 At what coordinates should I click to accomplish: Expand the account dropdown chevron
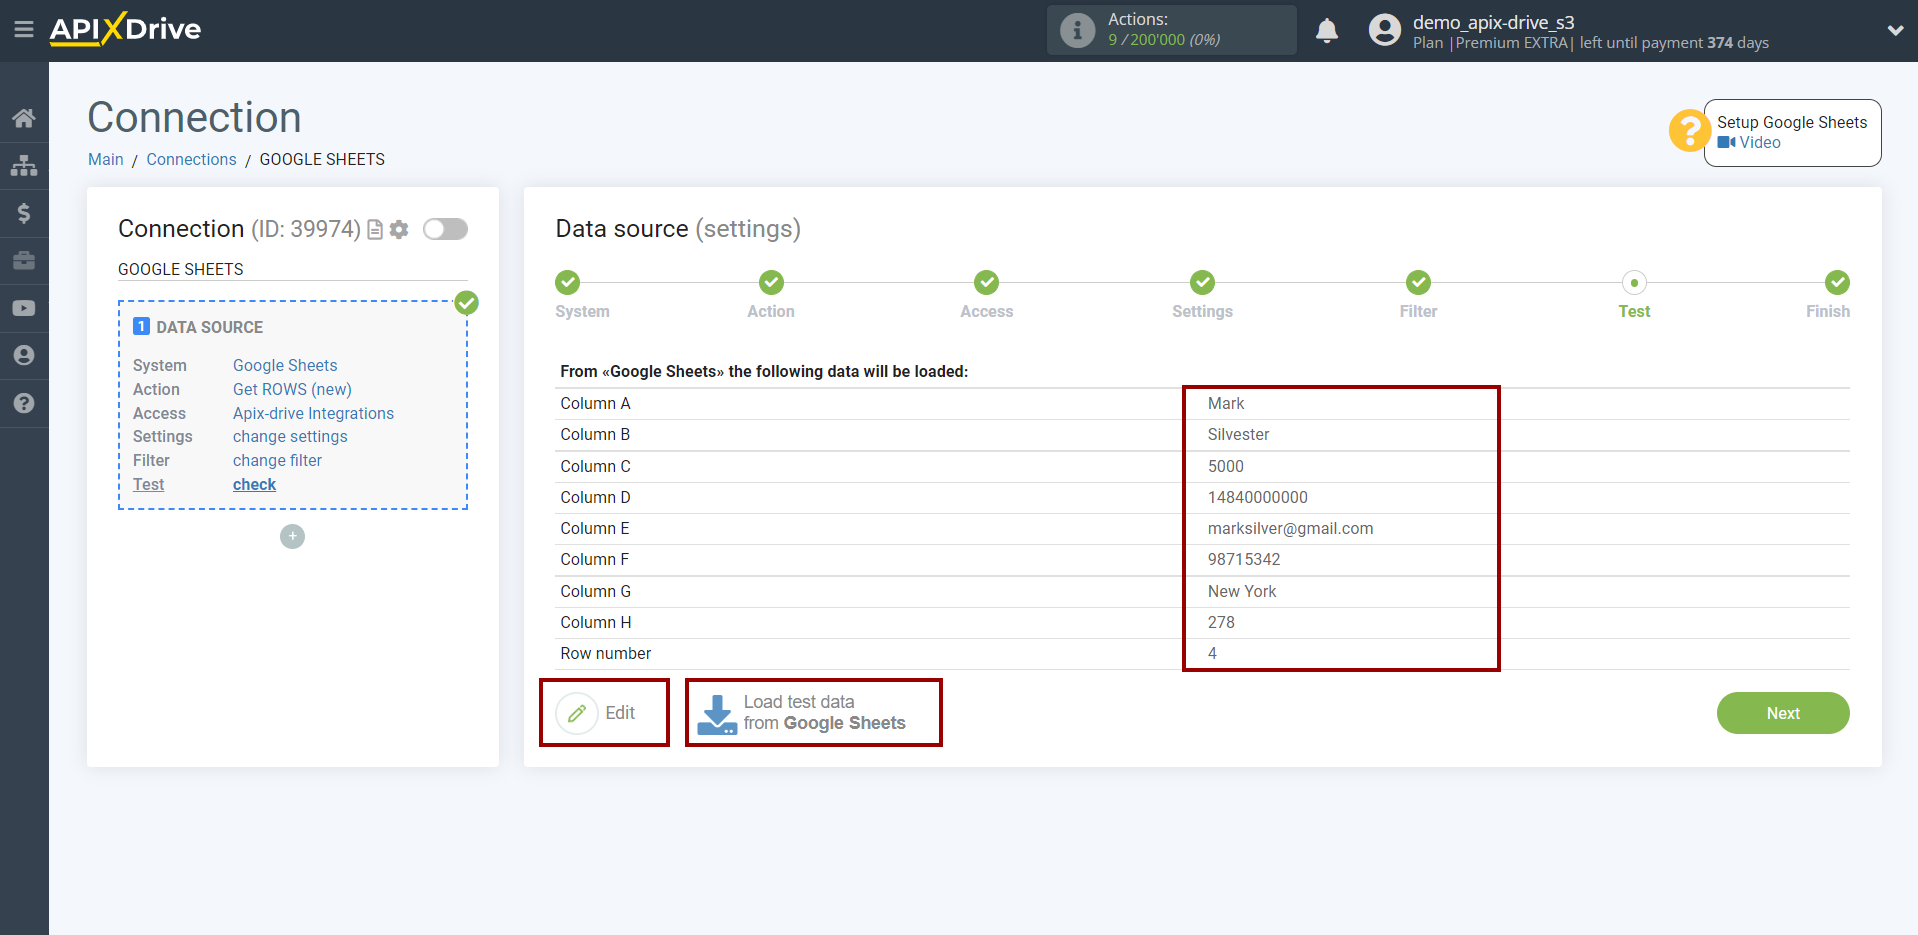click(1895, 30)
